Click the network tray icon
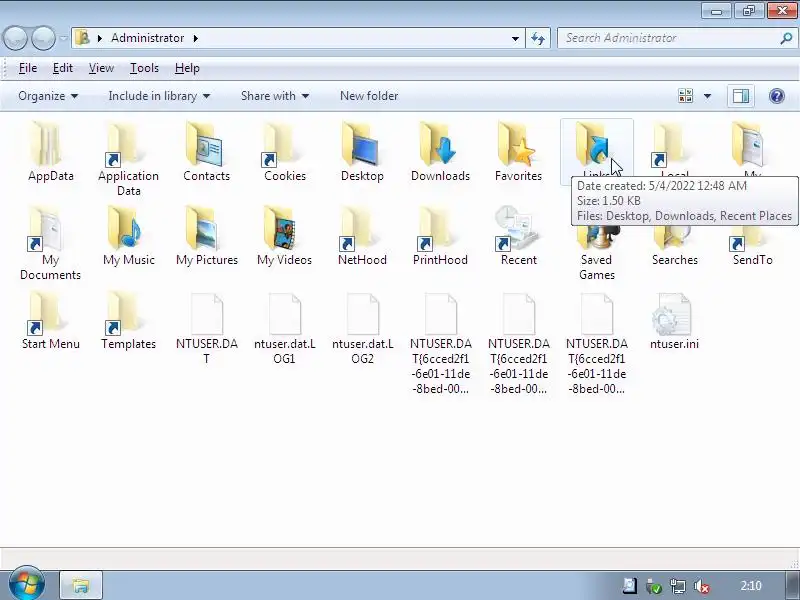Screen dimensions: 800x600 678,586
